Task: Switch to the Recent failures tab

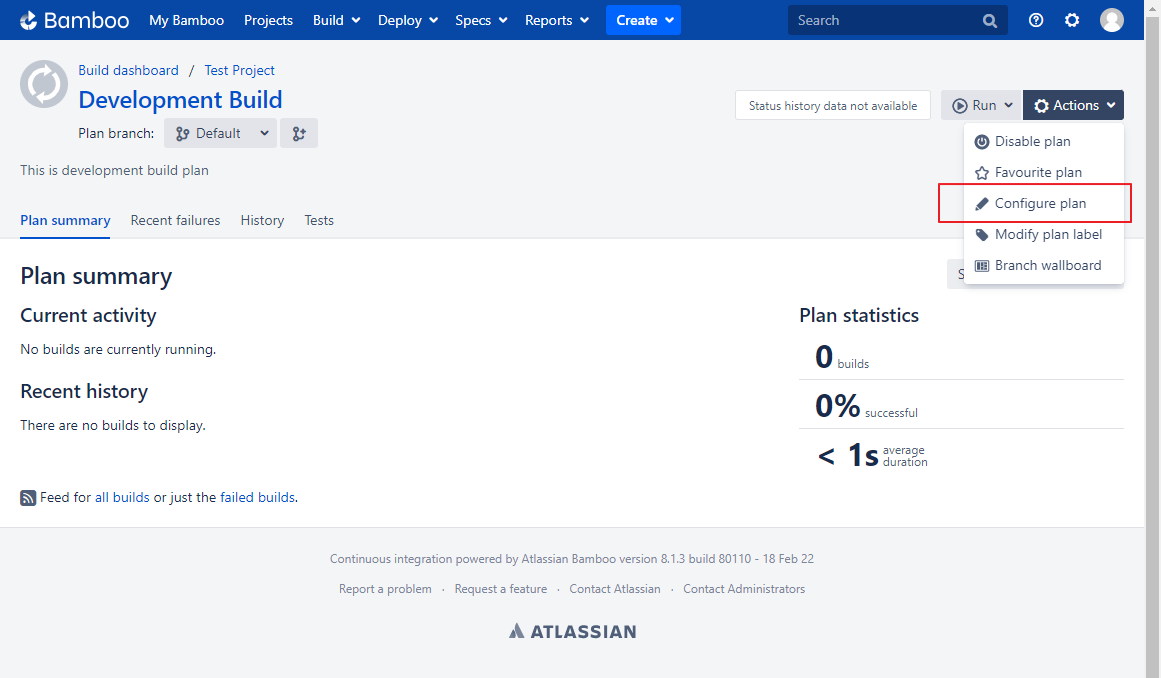Action: (x=175, y=221)
